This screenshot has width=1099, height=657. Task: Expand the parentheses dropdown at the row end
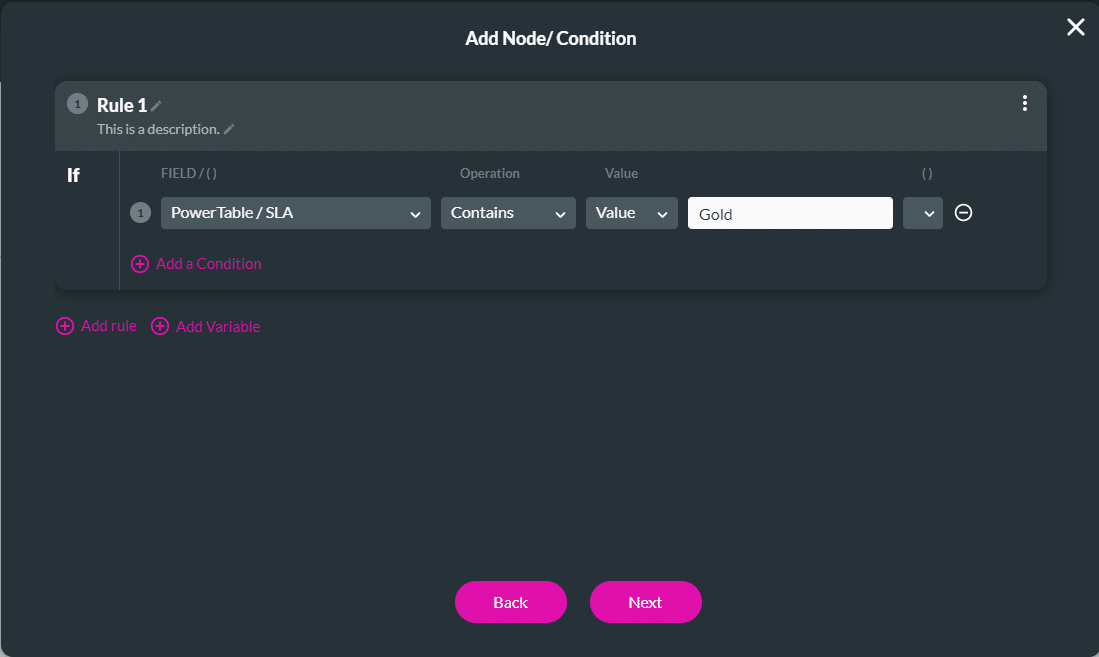click(x=922, y=213)
